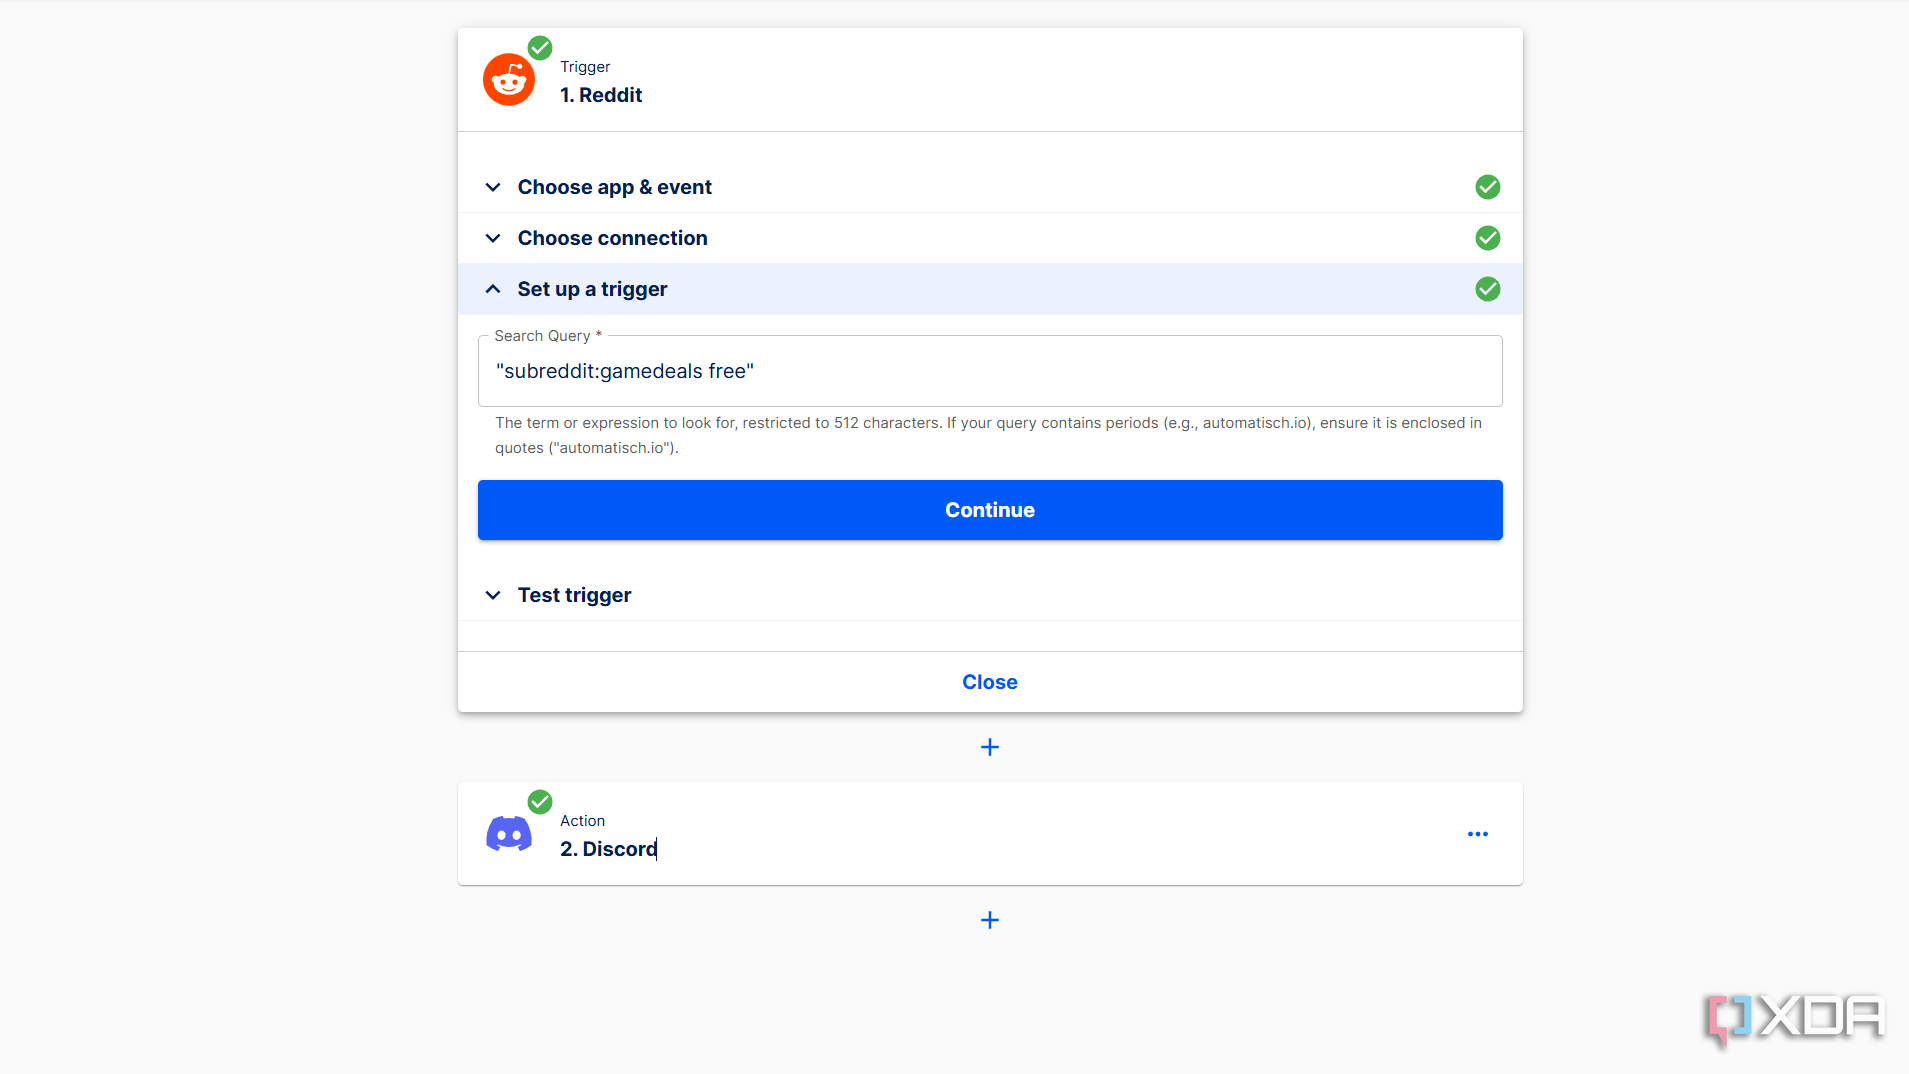Expand the Choose app & event chevron
Image resolution: width=1909 pixels, height=1074 pixels.
[x=493, y=187]
